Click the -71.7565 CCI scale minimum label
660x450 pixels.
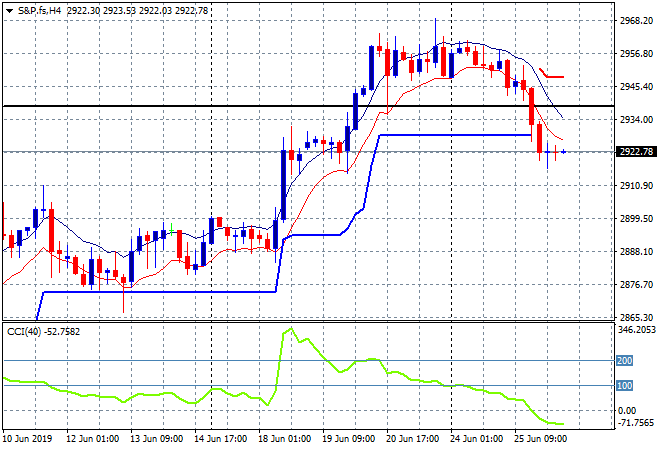(x=636, y=423)
